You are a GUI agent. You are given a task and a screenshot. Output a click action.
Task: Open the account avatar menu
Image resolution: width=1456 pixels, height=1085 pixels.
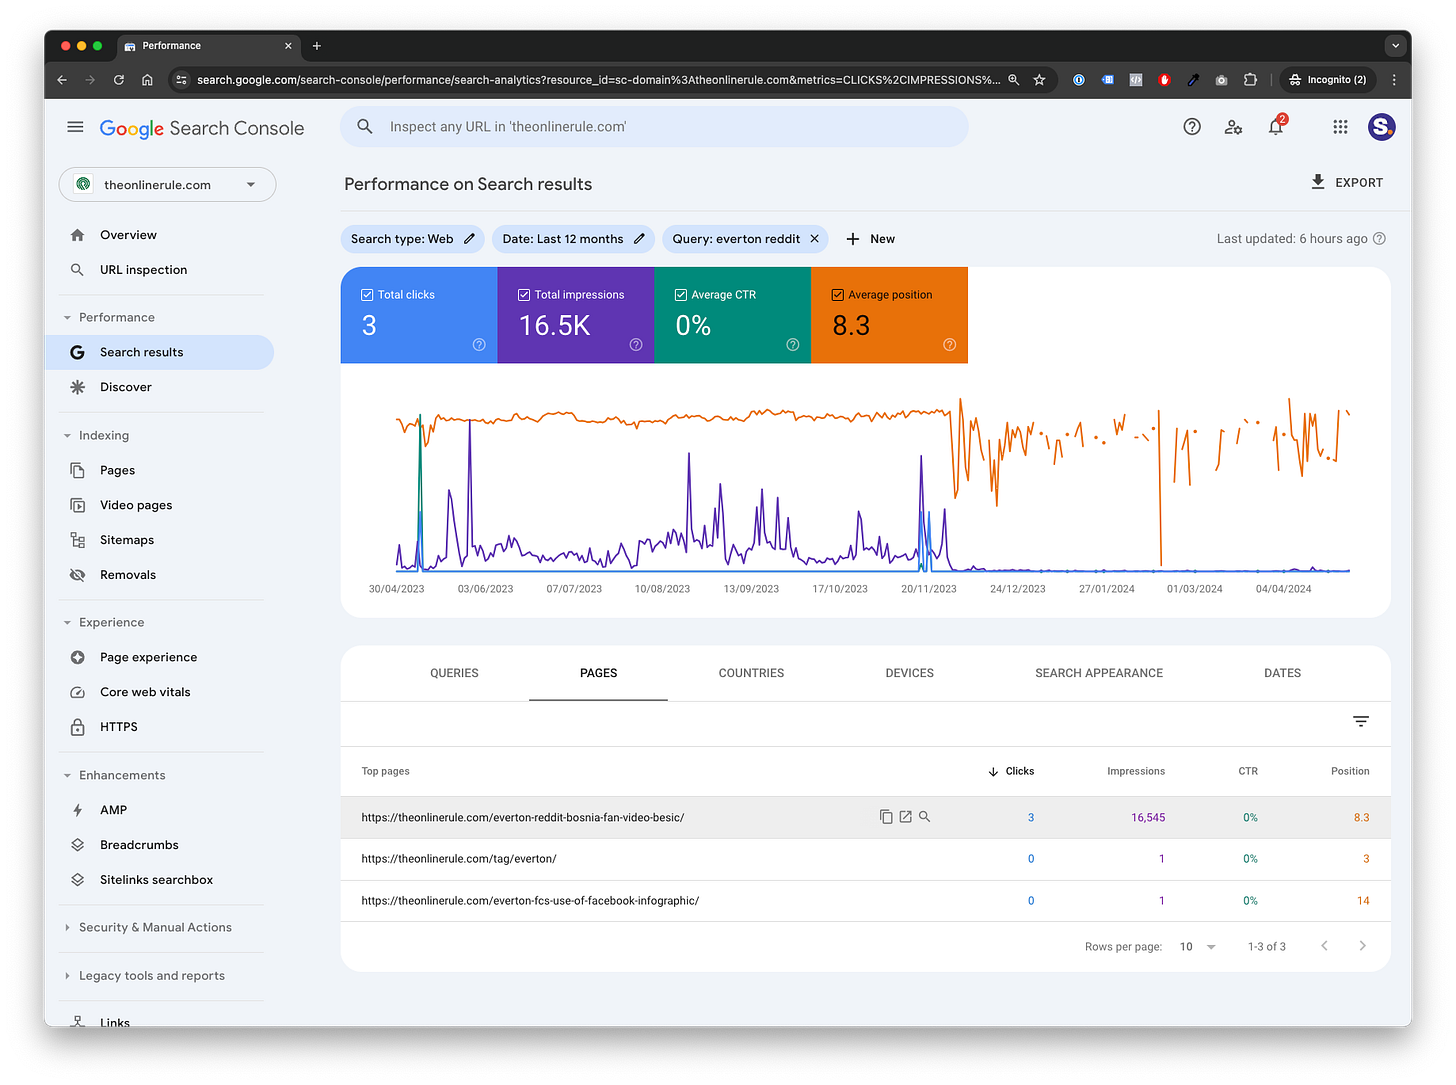pos(1382,127)
